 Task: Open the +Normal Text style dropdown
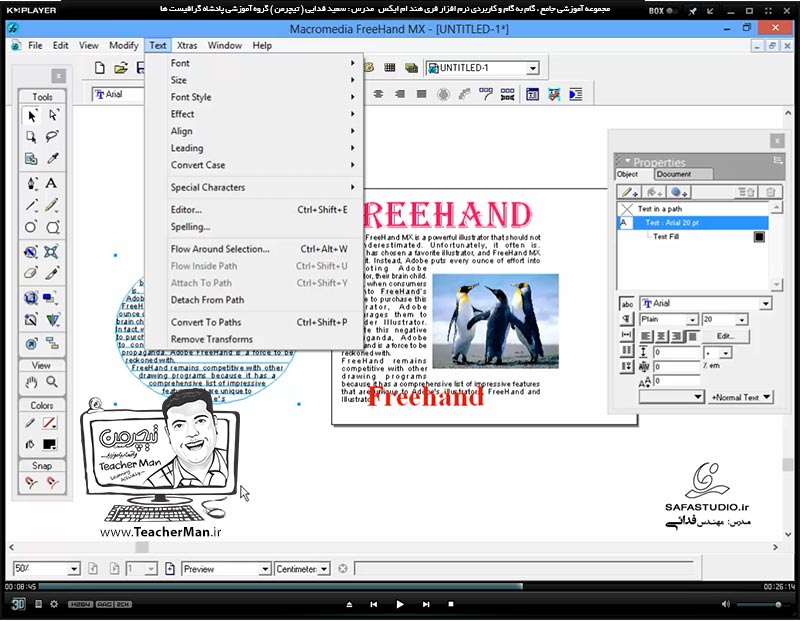[x=740, y=397]
